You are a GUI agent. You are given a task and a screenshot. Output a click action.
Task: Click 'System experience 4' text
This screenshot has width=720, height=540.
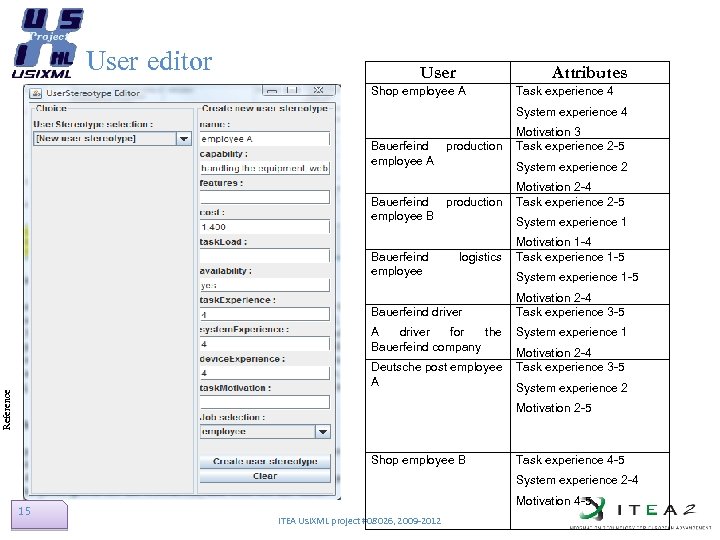[x=571, y=112]
